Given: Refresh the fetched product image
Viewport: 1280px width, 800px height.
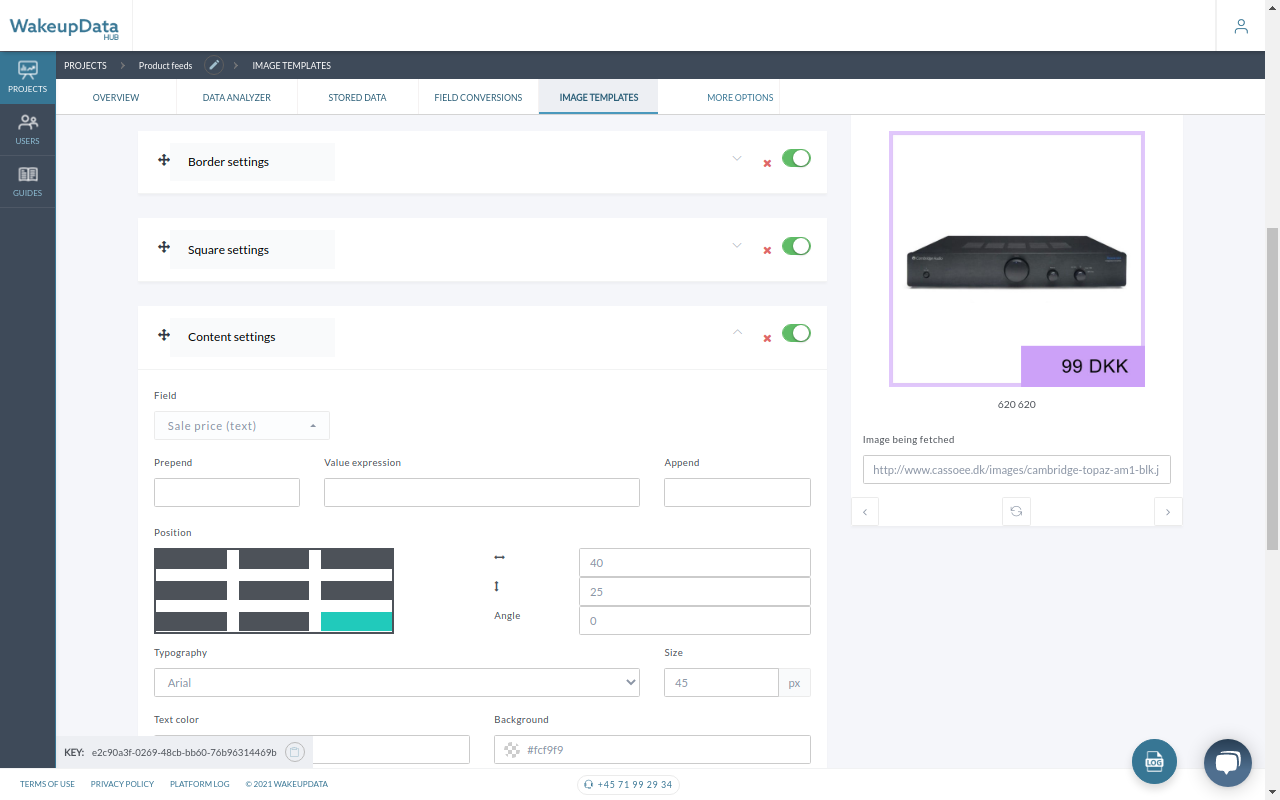Looking at the screenshot, I should [1016, 511].
